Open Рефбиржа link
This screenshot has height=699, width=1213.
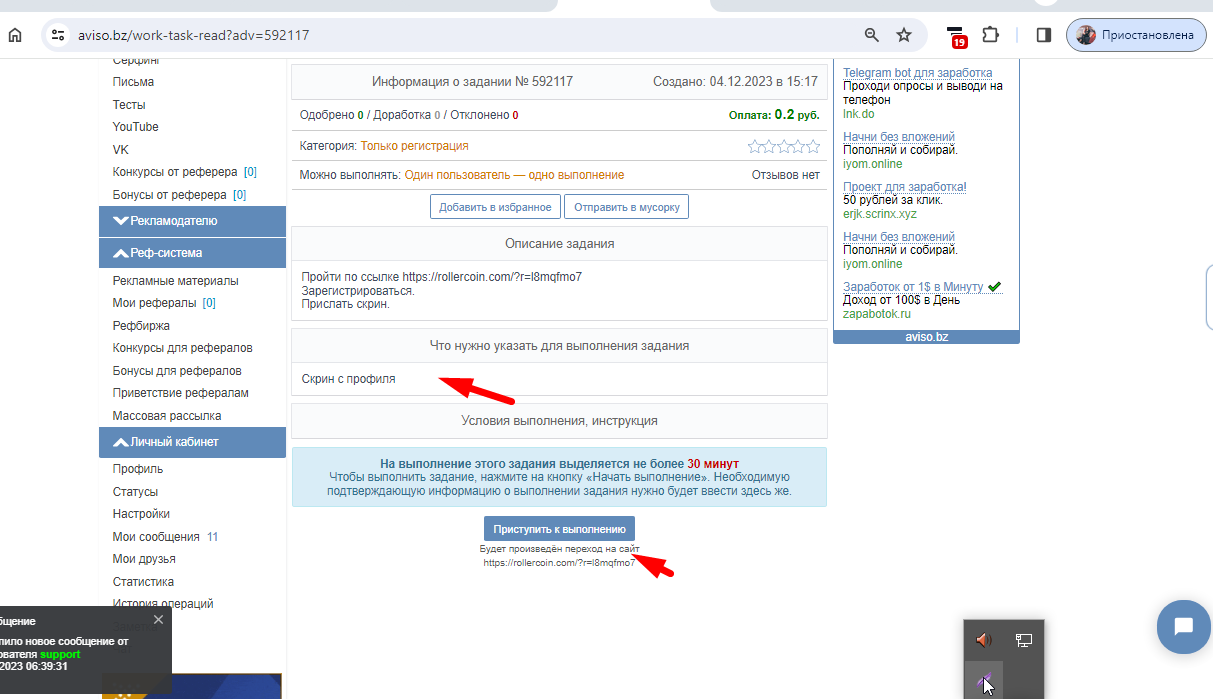click(x=141, y=326)
